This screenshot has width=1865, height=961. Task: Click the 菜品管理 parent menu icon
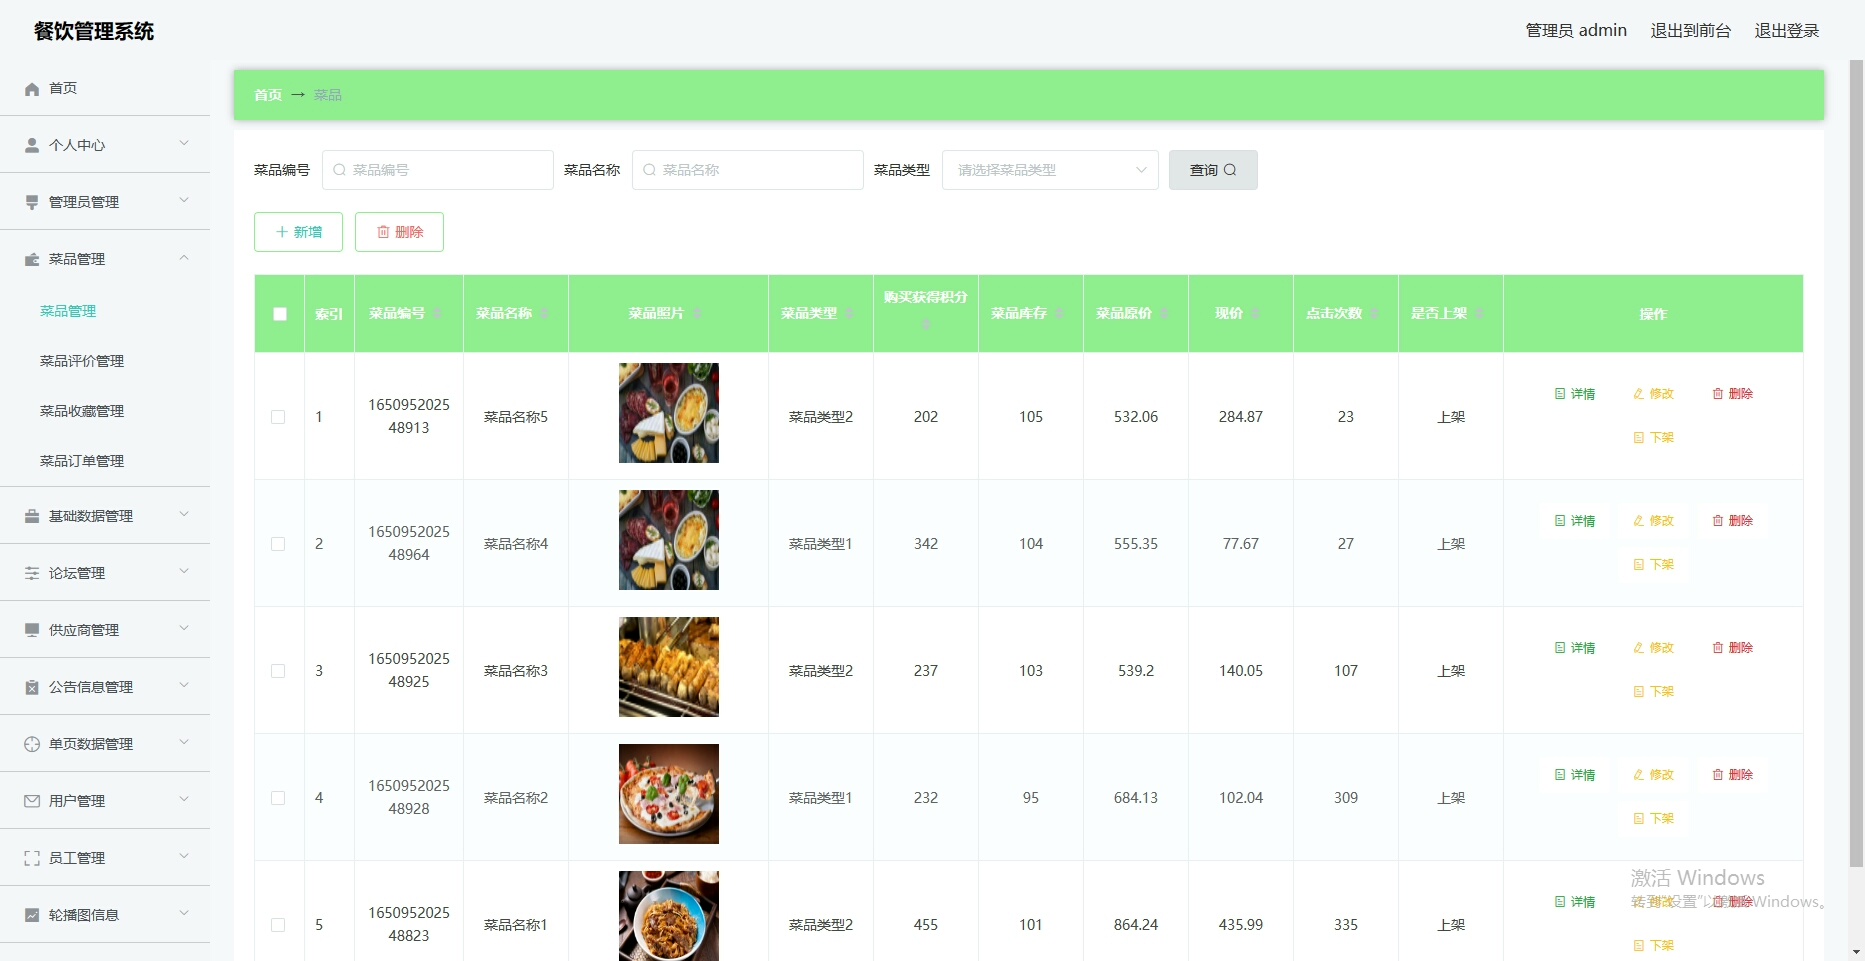[x=32, y=259]
